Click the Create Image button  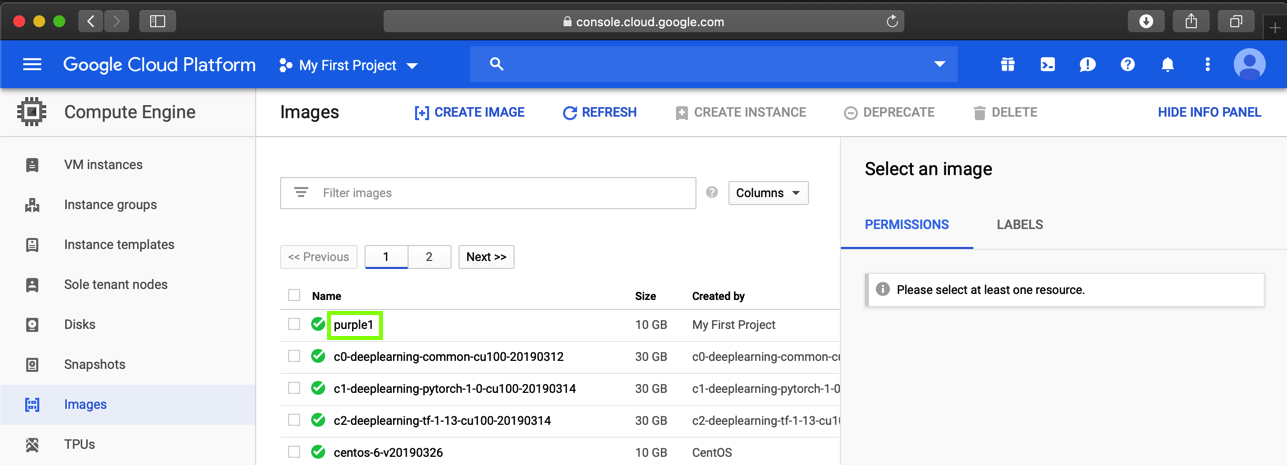[469, 113]
